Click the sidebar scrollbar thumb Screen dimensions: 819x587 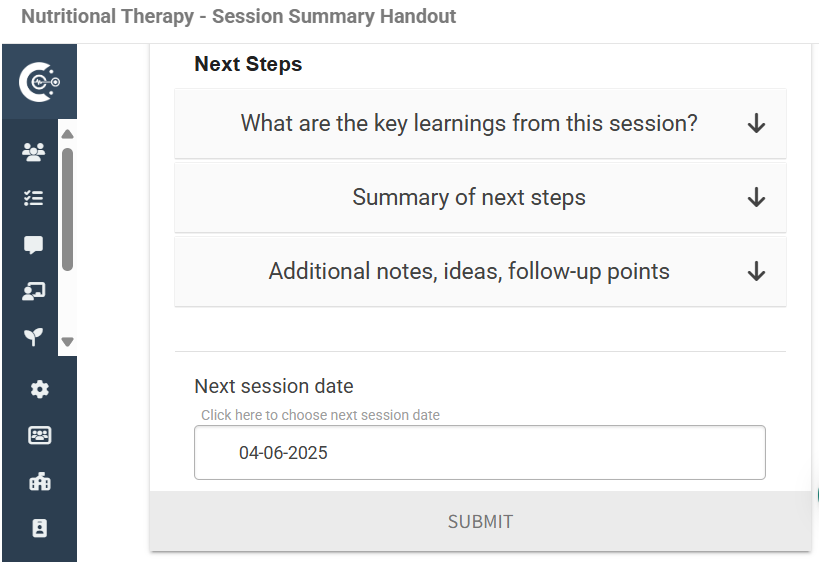[x=67, y=210]
